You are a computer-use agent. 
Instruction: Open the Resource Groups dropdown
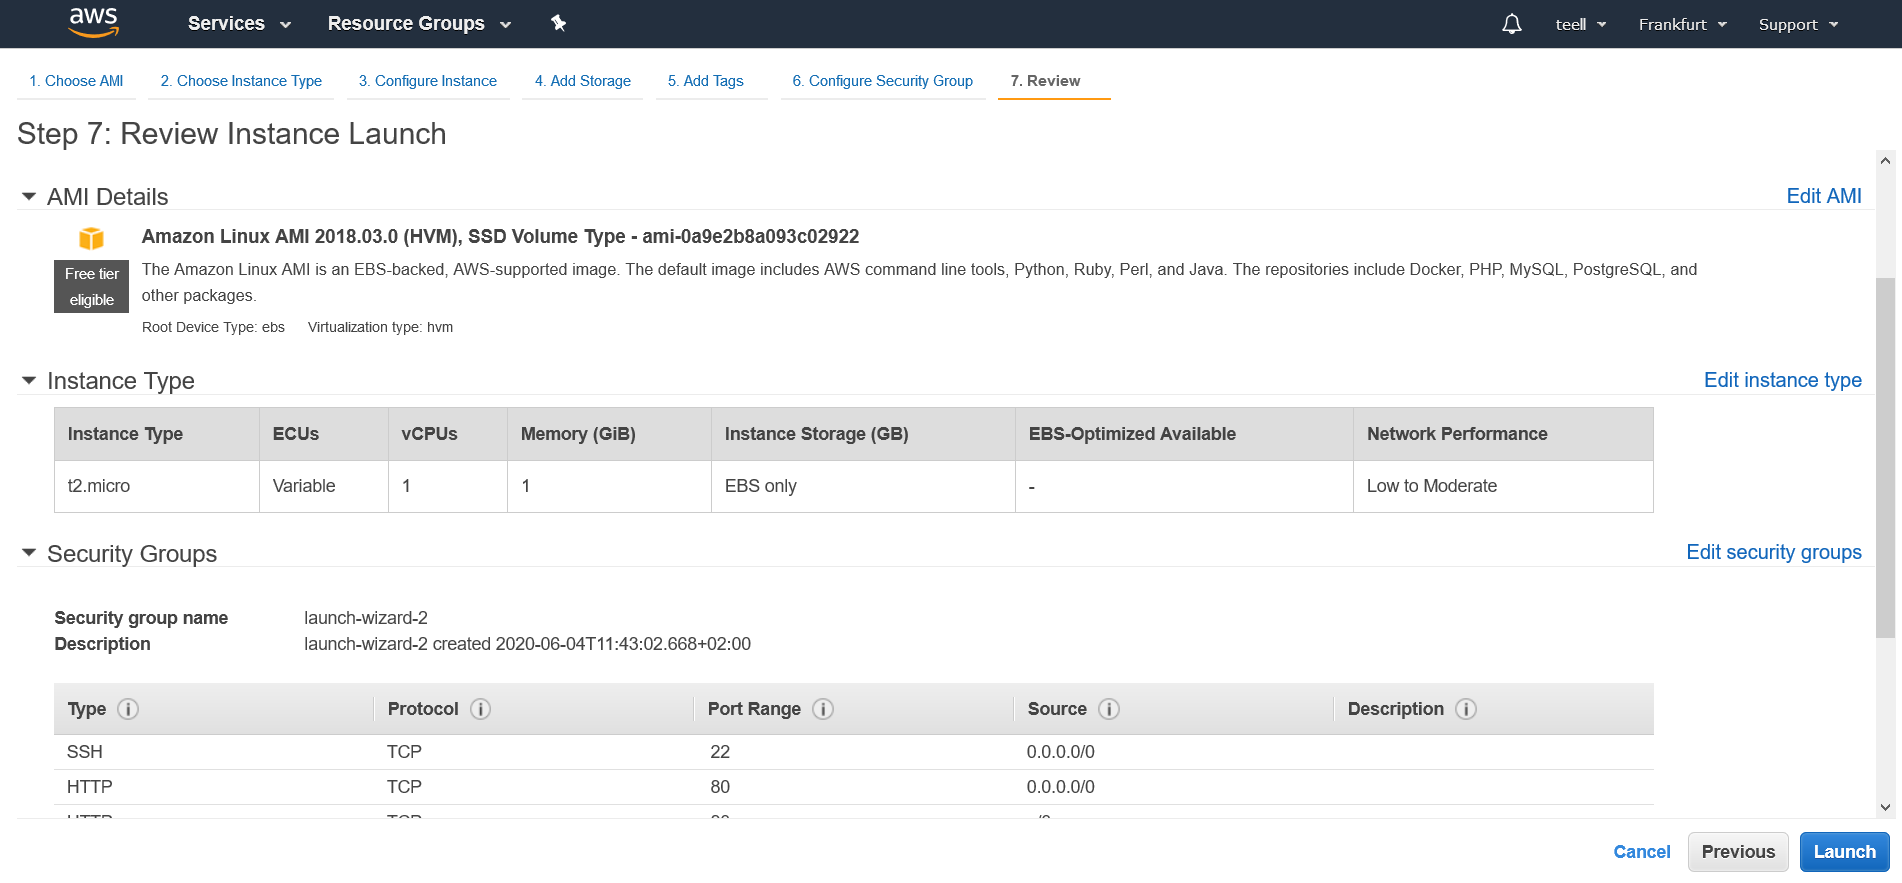pos(419,24)
